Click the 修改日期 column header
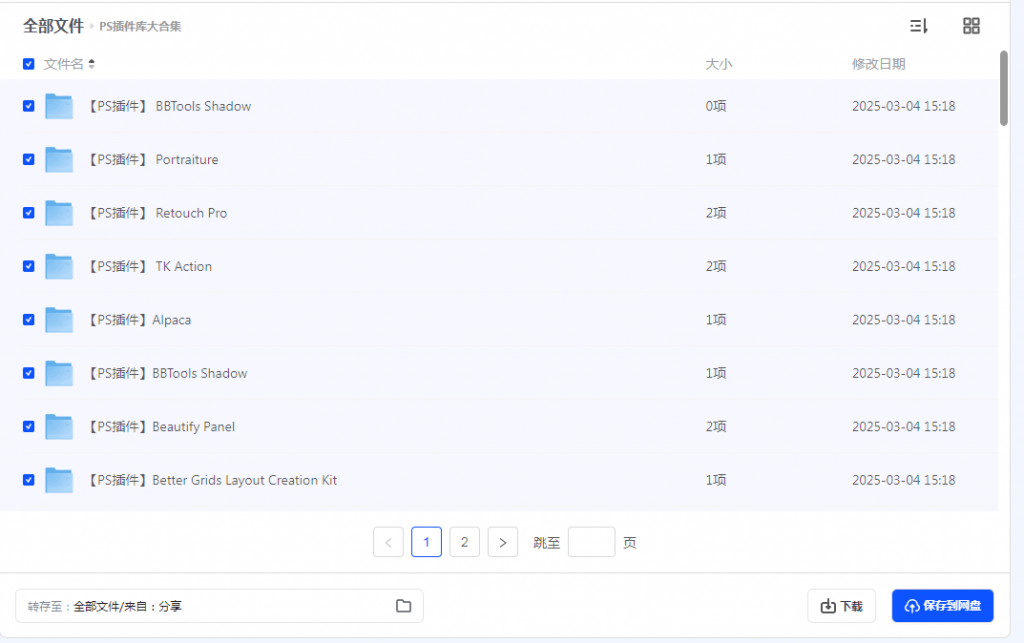Viewport: 1024px width, 643px height. (878, 64)
